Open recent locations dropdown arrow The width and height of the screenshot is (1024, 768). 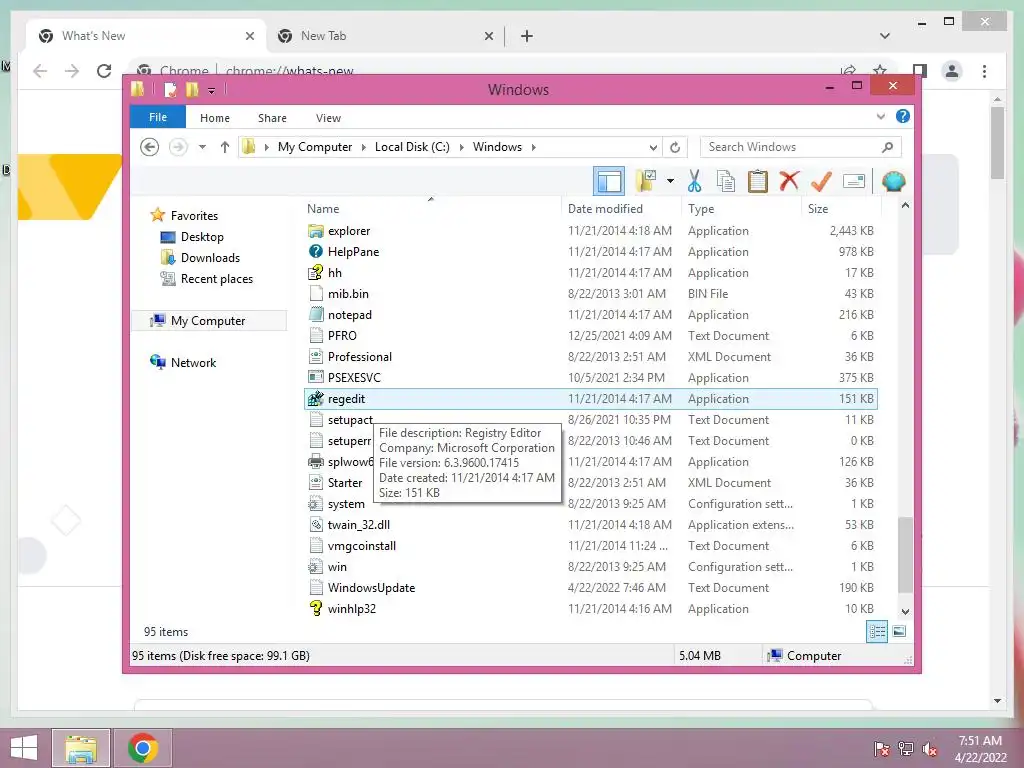(202, 147)
